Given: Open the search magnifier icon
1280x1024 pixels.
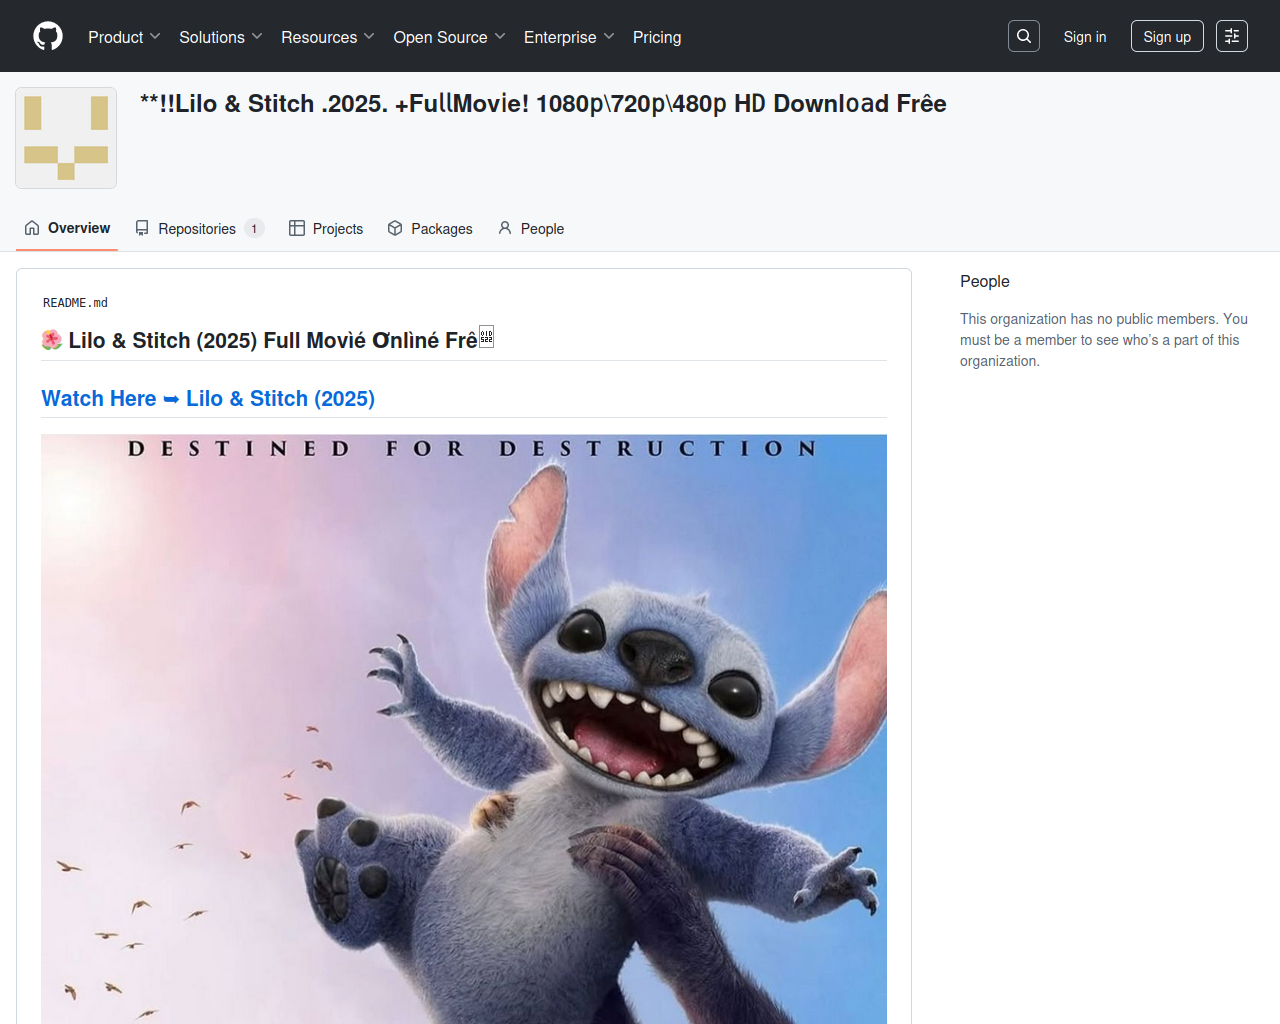Looking at the screenshot, I should pyautogui.click(x=1024, y=36).
